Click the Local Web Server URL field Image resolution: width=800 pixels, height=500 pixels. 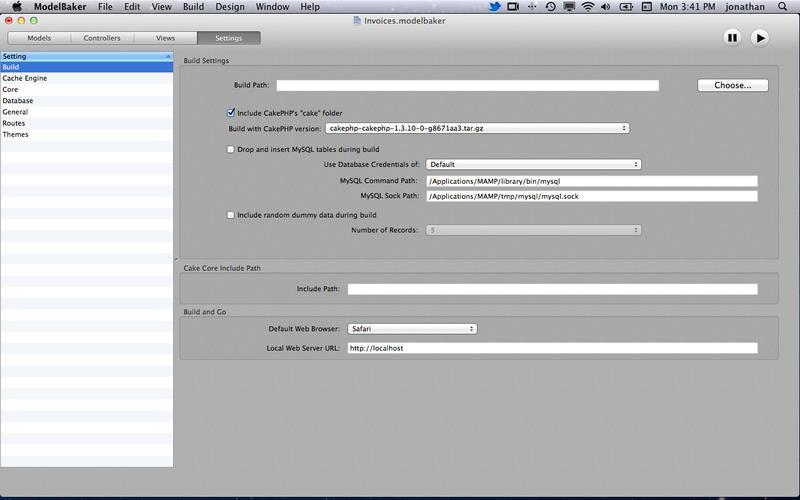(551, 348)
